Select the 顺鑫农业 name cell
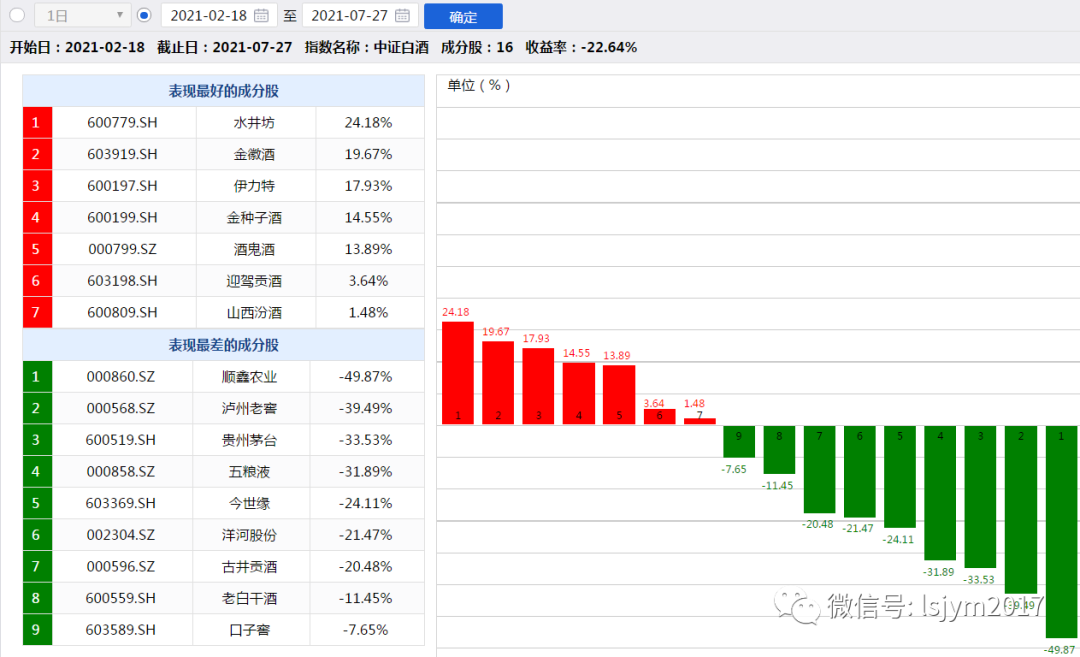Image resolution: width=1080 pixels, height=657 pixels. [x=249, y=377]
